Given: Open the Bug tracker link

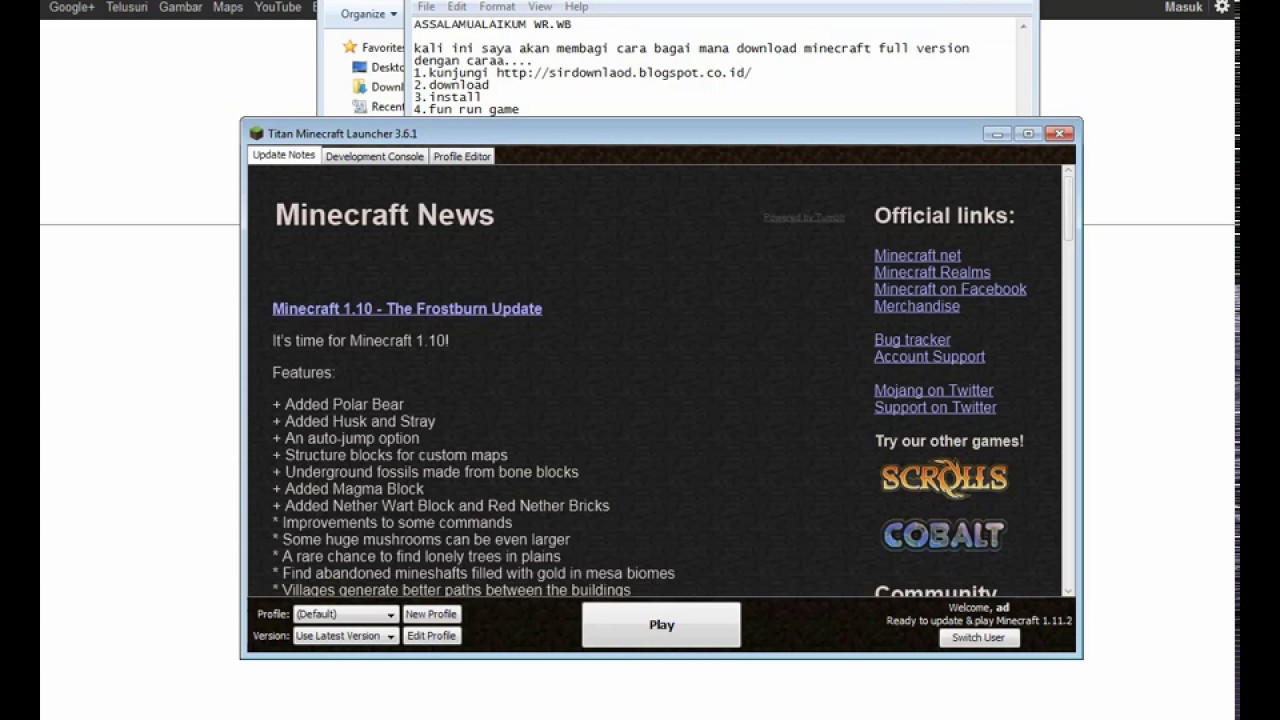Looking at the screenshot, I should point(912,340).
